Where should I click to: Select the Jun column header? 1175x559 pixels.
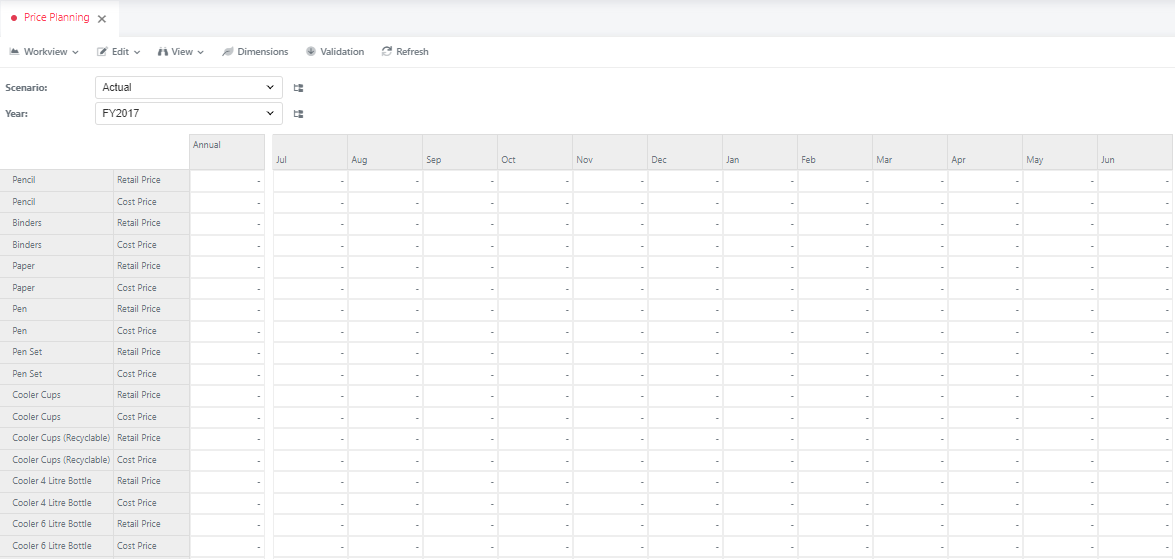[x=1135, y=152]
